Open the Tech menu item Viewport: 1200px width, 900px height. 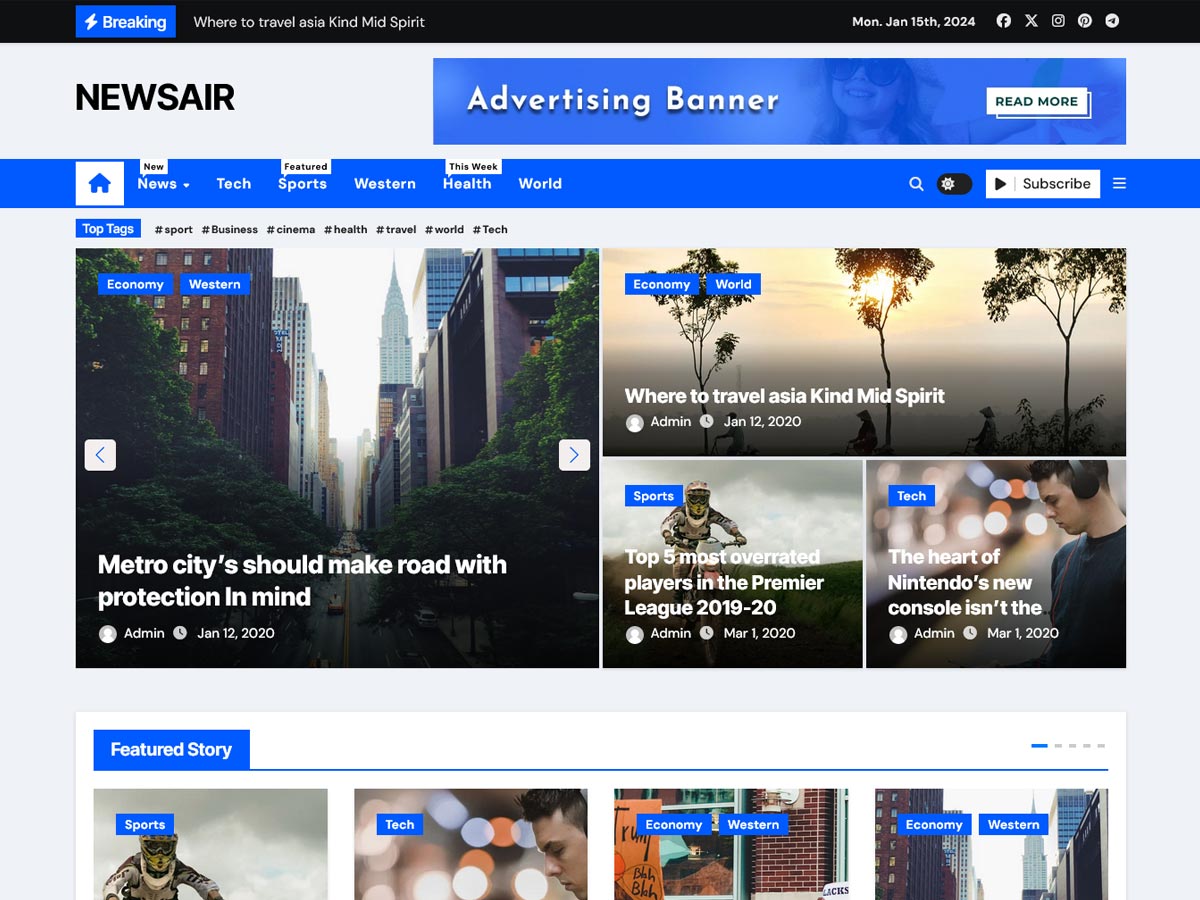(x=234, y=184)
